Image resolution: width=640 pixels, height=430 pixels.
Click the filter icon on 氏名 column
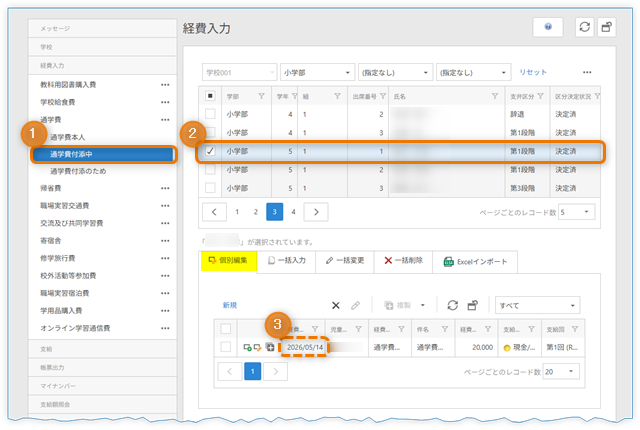click(x=495, y=96)
